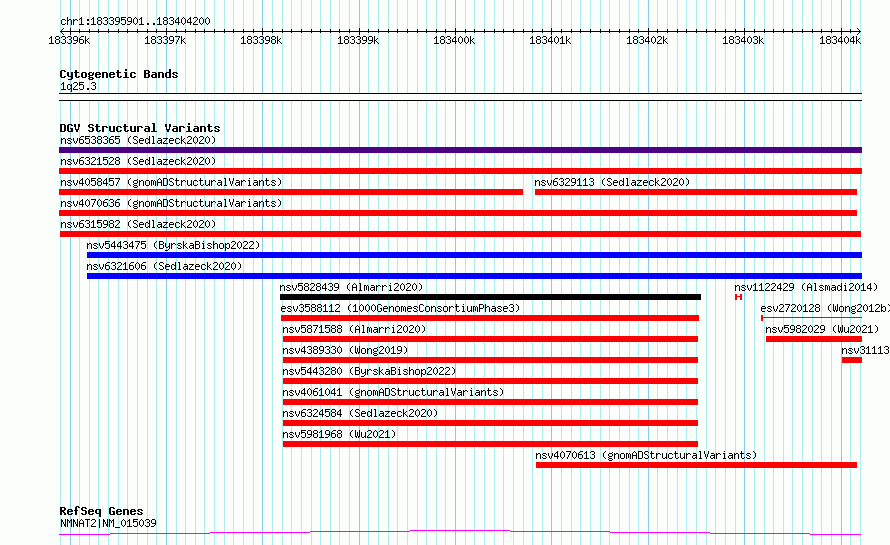Select the dark purple nsv6538365 variant bar
The image size is (890, 545).
coord(460,150)
